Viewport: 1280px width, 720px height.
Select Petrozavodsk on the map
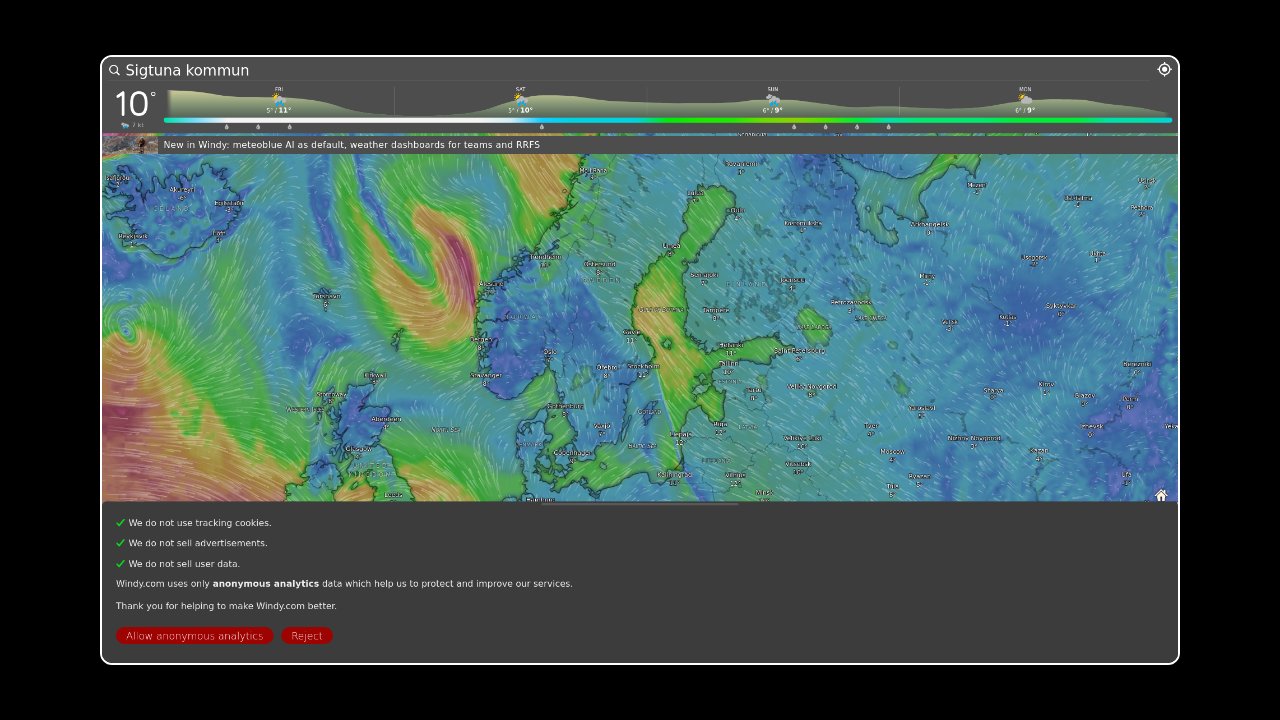[851, 302]
